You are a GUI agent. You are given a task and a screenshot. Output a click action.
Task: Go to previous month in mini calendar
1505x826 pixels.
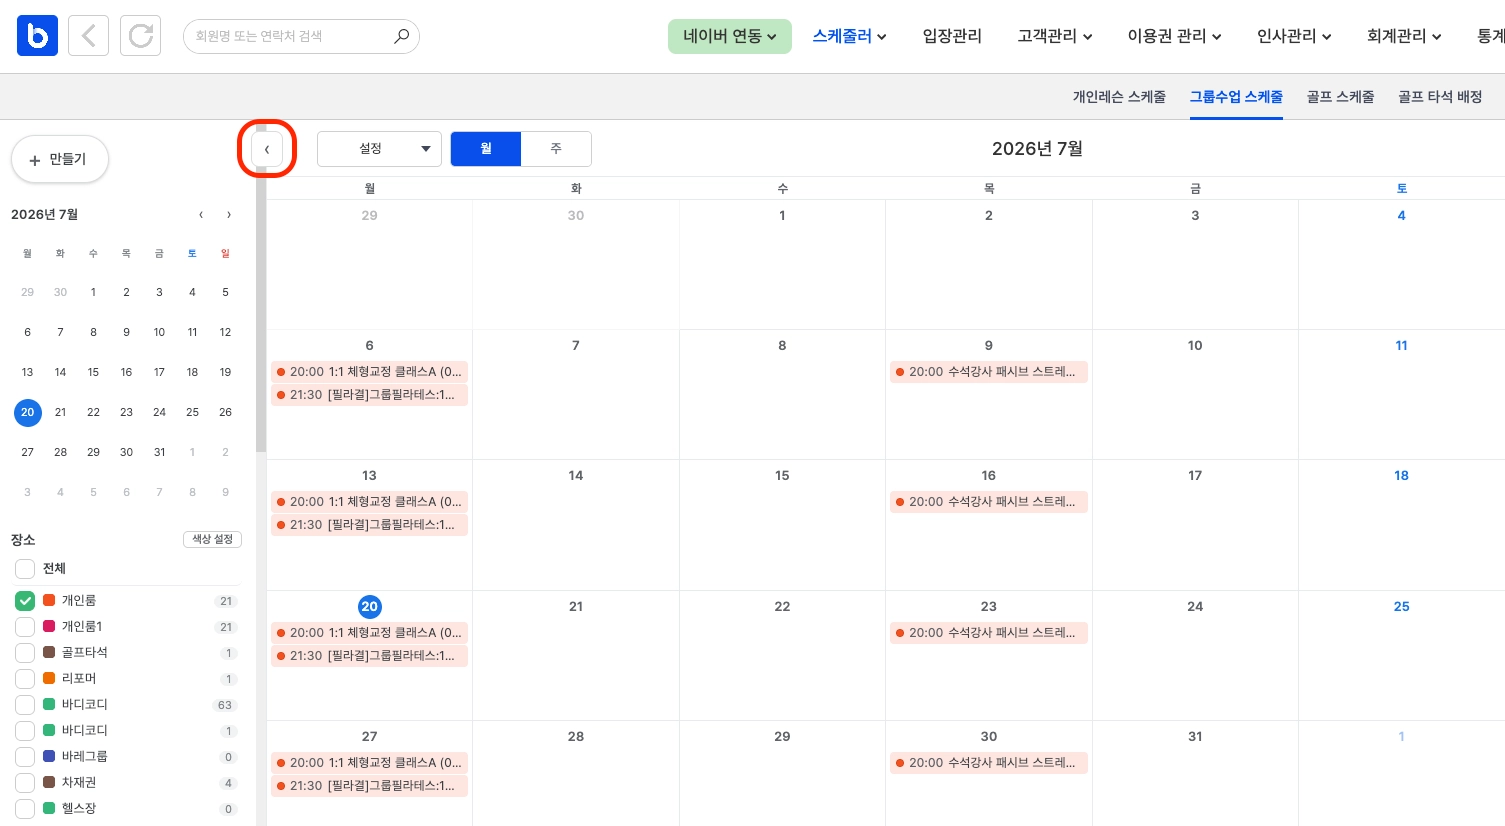(201, 215)
